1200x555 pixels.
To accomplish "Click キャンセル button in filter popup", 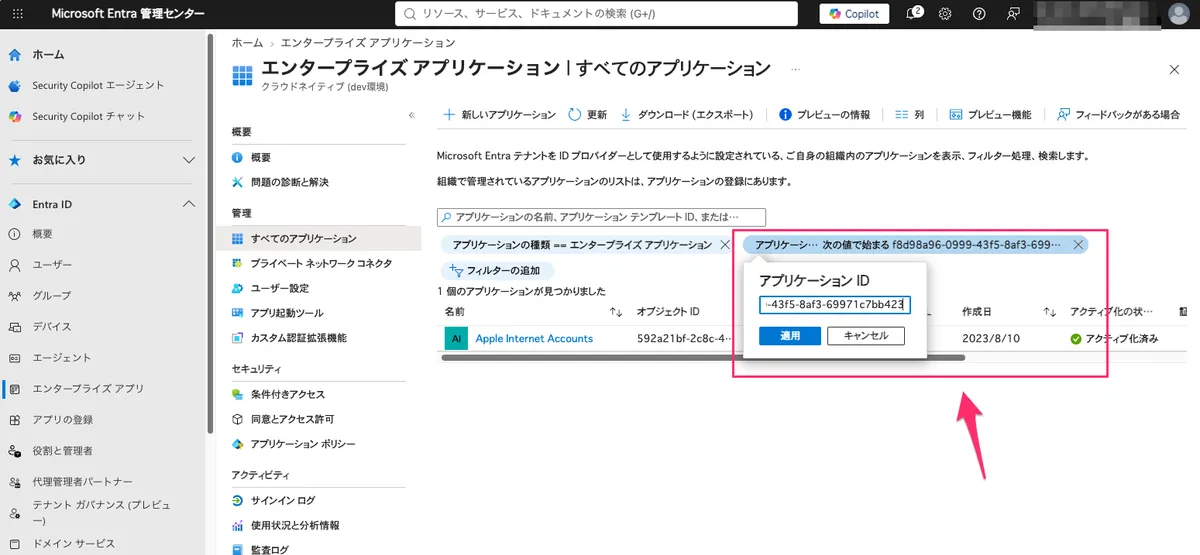I will click(x=866, y=336).
